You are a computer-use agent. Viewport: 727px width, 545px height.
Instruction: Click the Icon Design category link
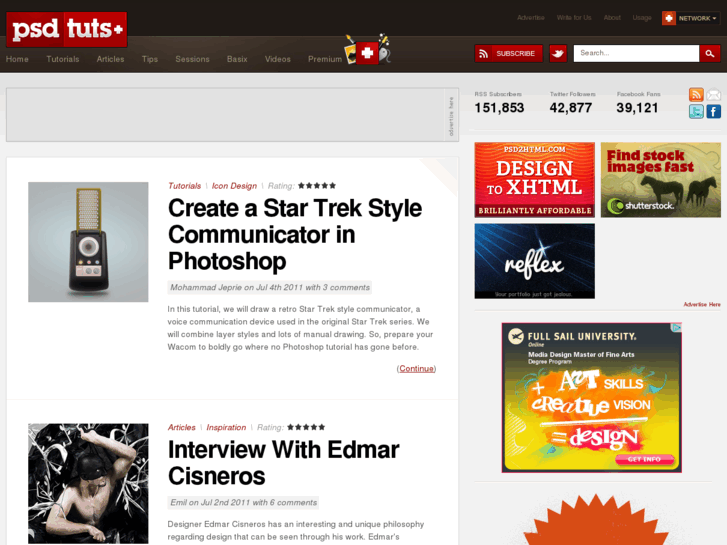point(234,186)
